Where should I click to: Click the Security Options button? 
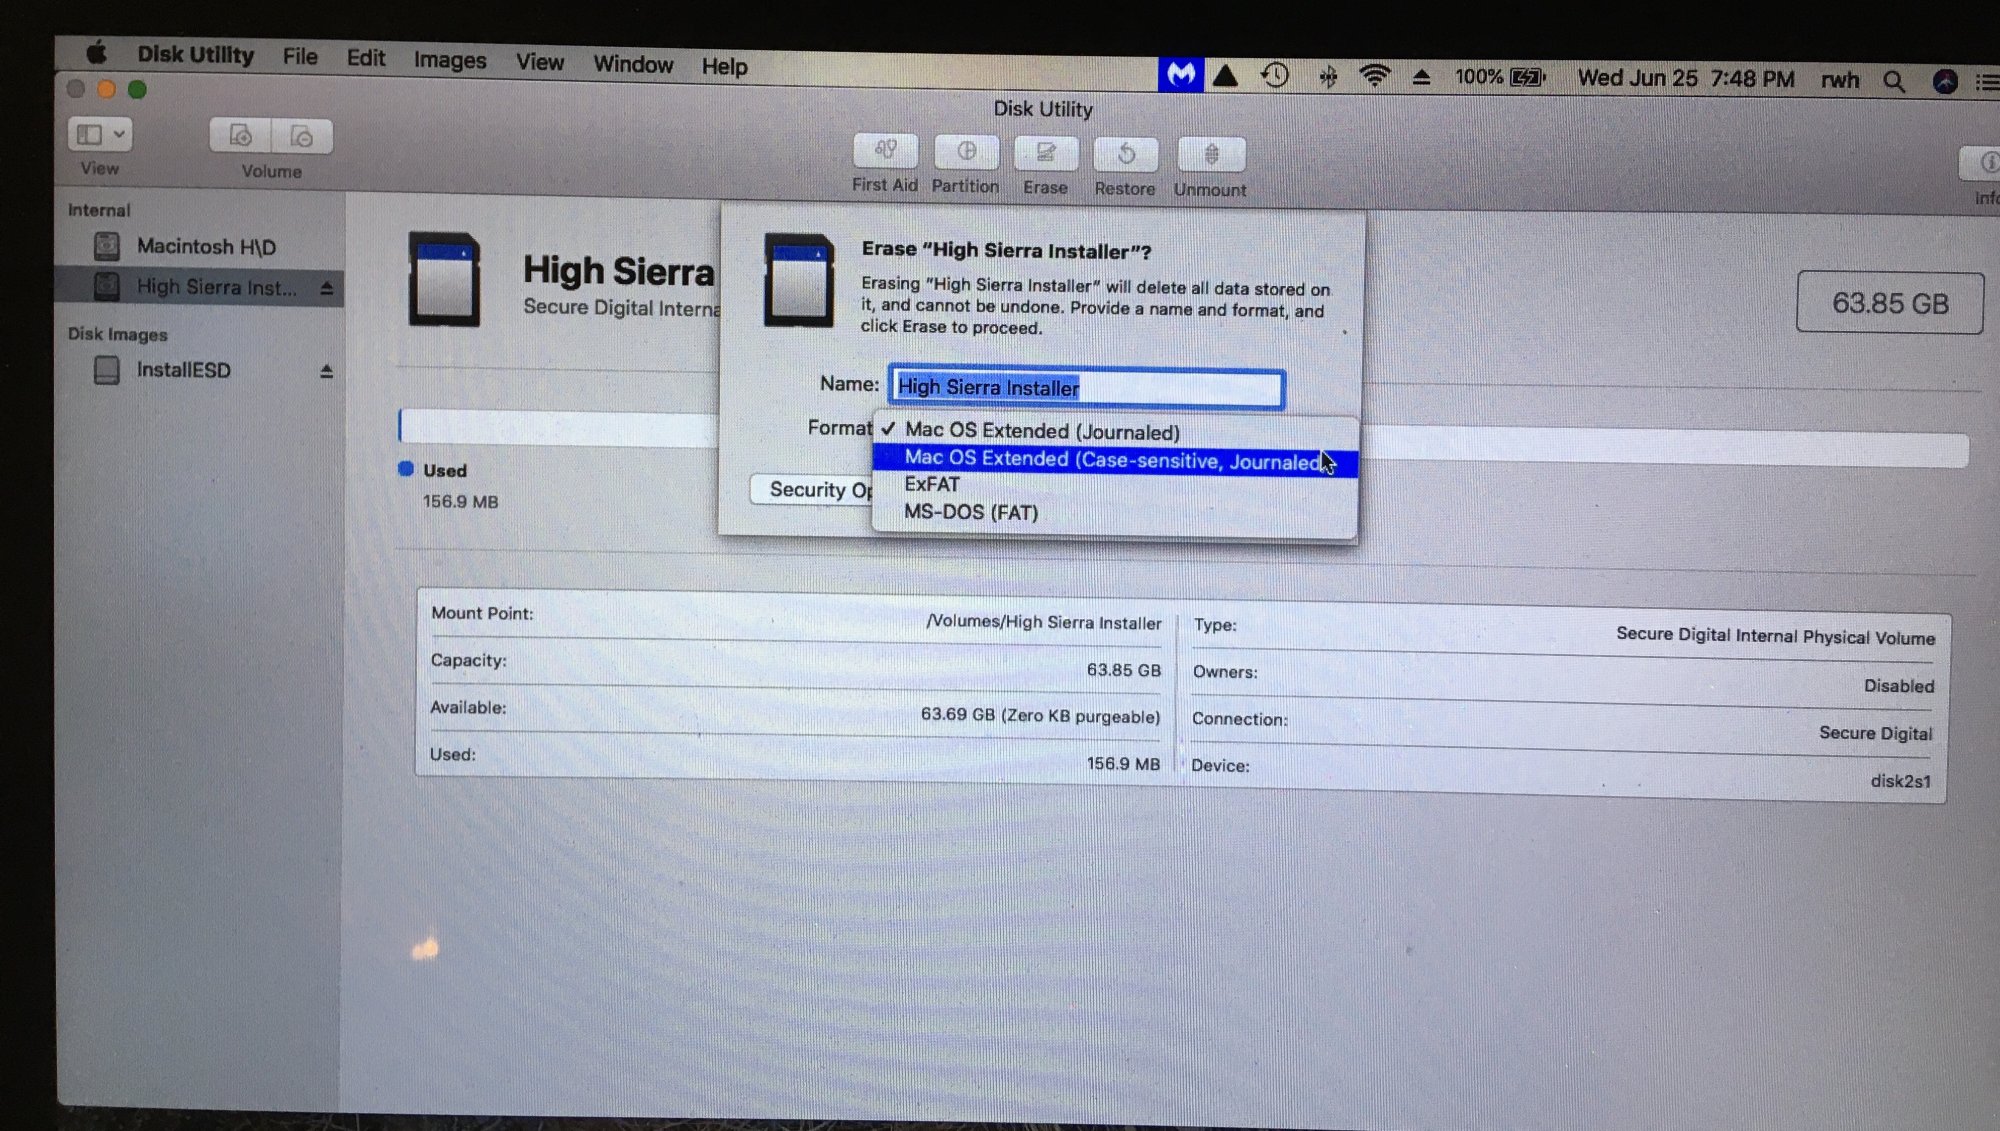click(x=812, y=489)
